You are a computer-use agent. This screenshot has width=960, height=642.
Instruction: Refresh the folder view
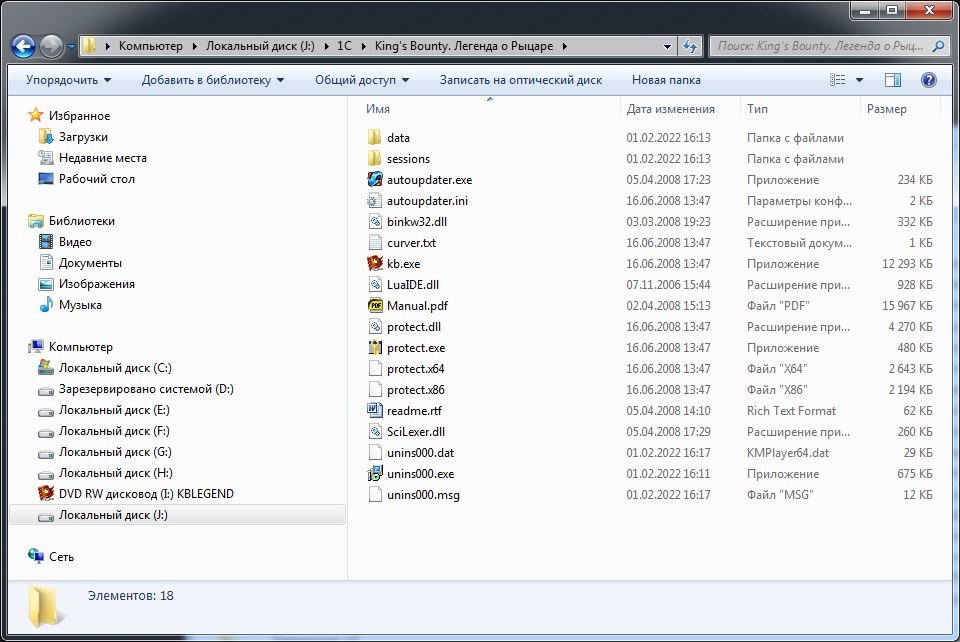click(690, 45)
